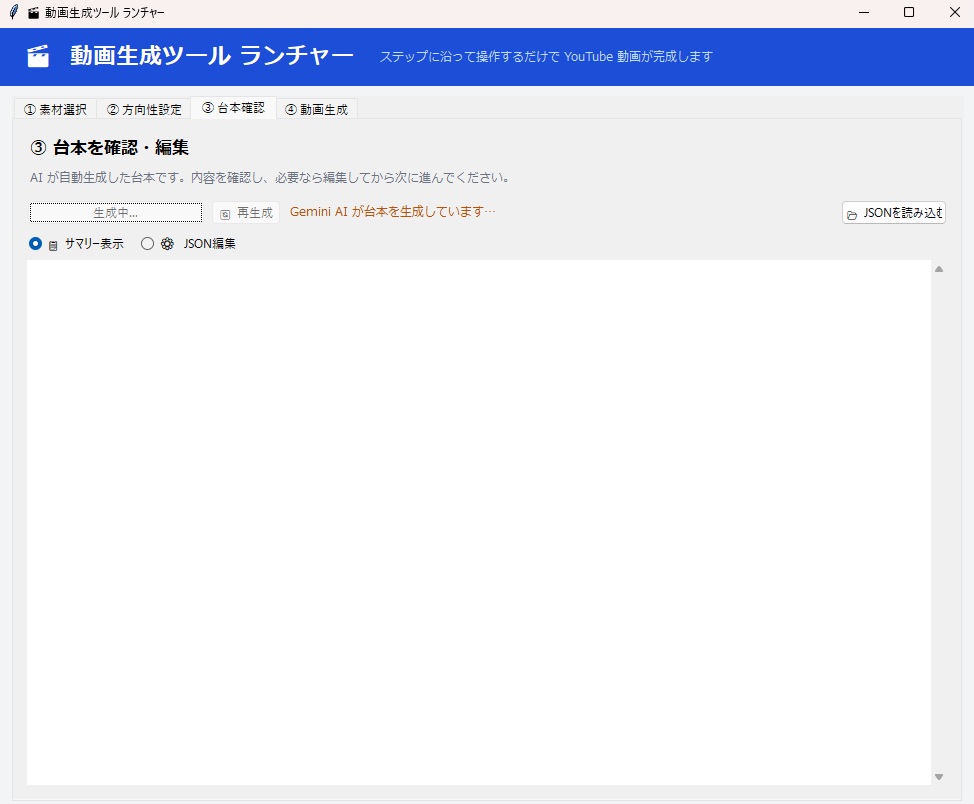Screen dimensions: 974x804
Task: Click the scroll-down arrow of the script area
Action: coord(939,777)
